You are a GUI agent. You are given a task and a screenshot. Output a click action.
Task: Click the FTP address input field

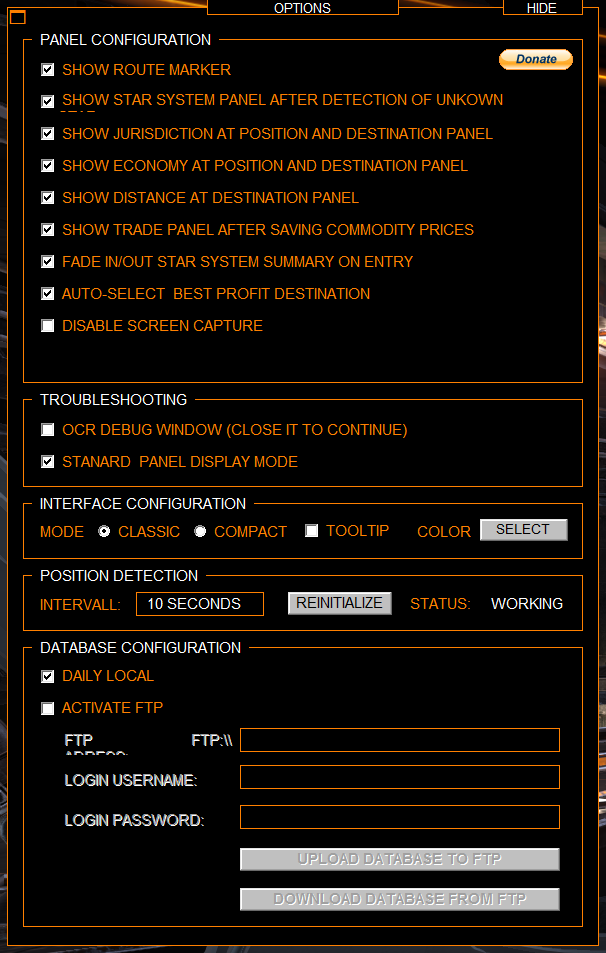click(400, 740)
